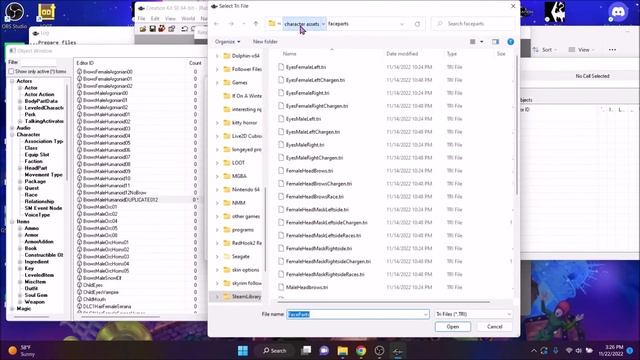Click the folder sidebar scrollbar
This screenshot has height=360, width=640.
pos(265,229)
